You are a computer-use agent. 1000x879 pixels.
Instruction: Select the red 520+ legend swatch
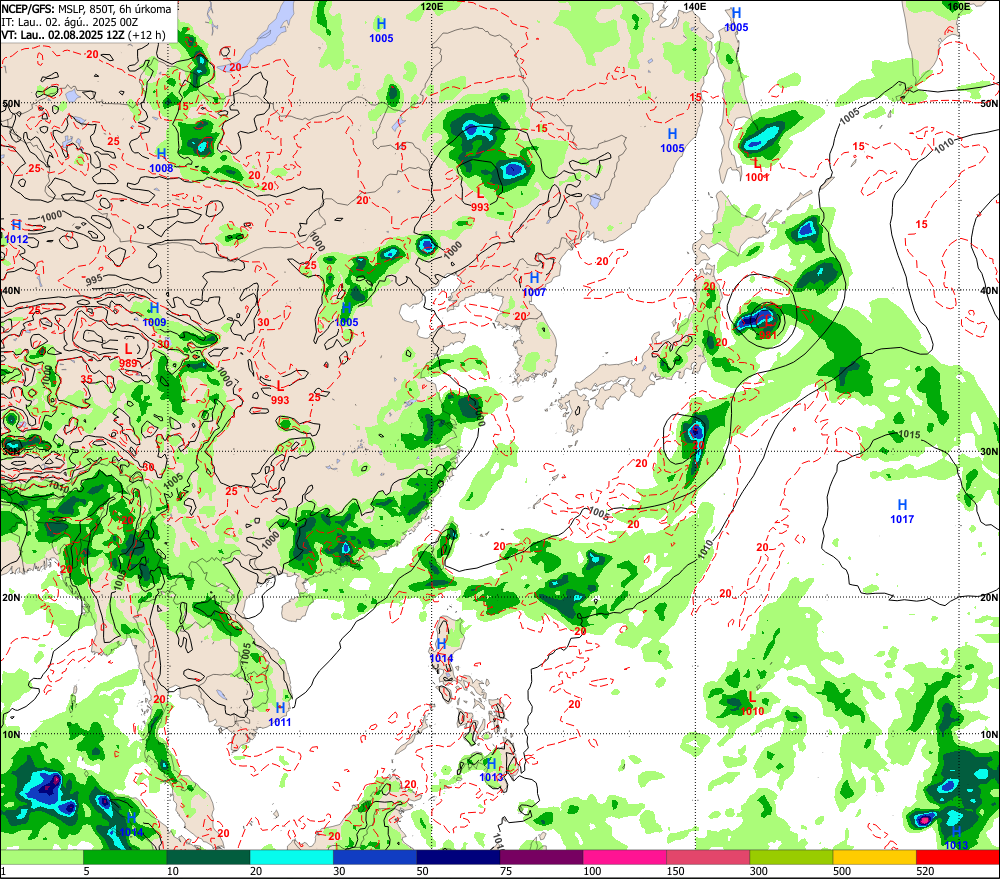(x=958, y=857)
